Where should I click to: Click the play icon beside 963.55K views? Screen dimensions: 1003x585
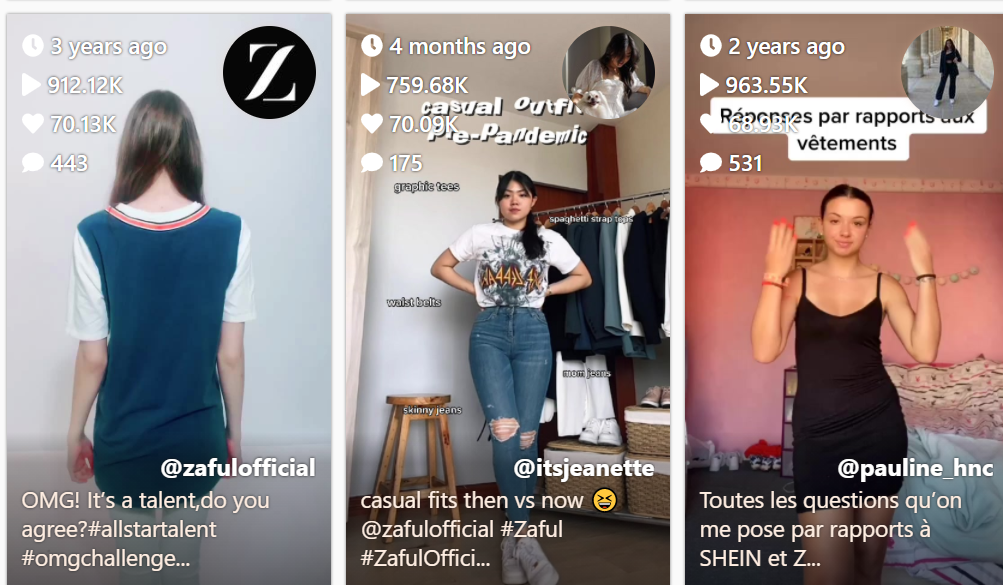709,85
